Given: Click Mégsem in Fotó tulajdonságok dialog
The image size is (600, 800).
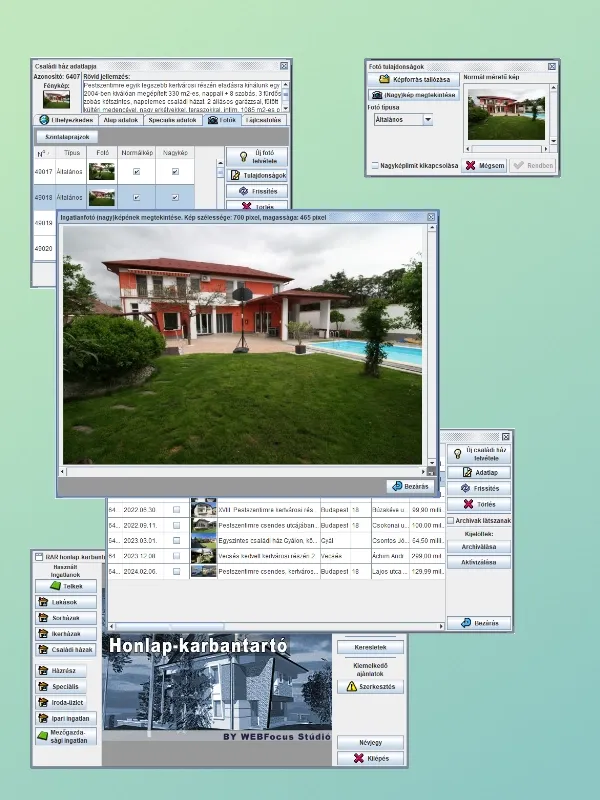Looking at the screenshot, I should pos(484,165).
